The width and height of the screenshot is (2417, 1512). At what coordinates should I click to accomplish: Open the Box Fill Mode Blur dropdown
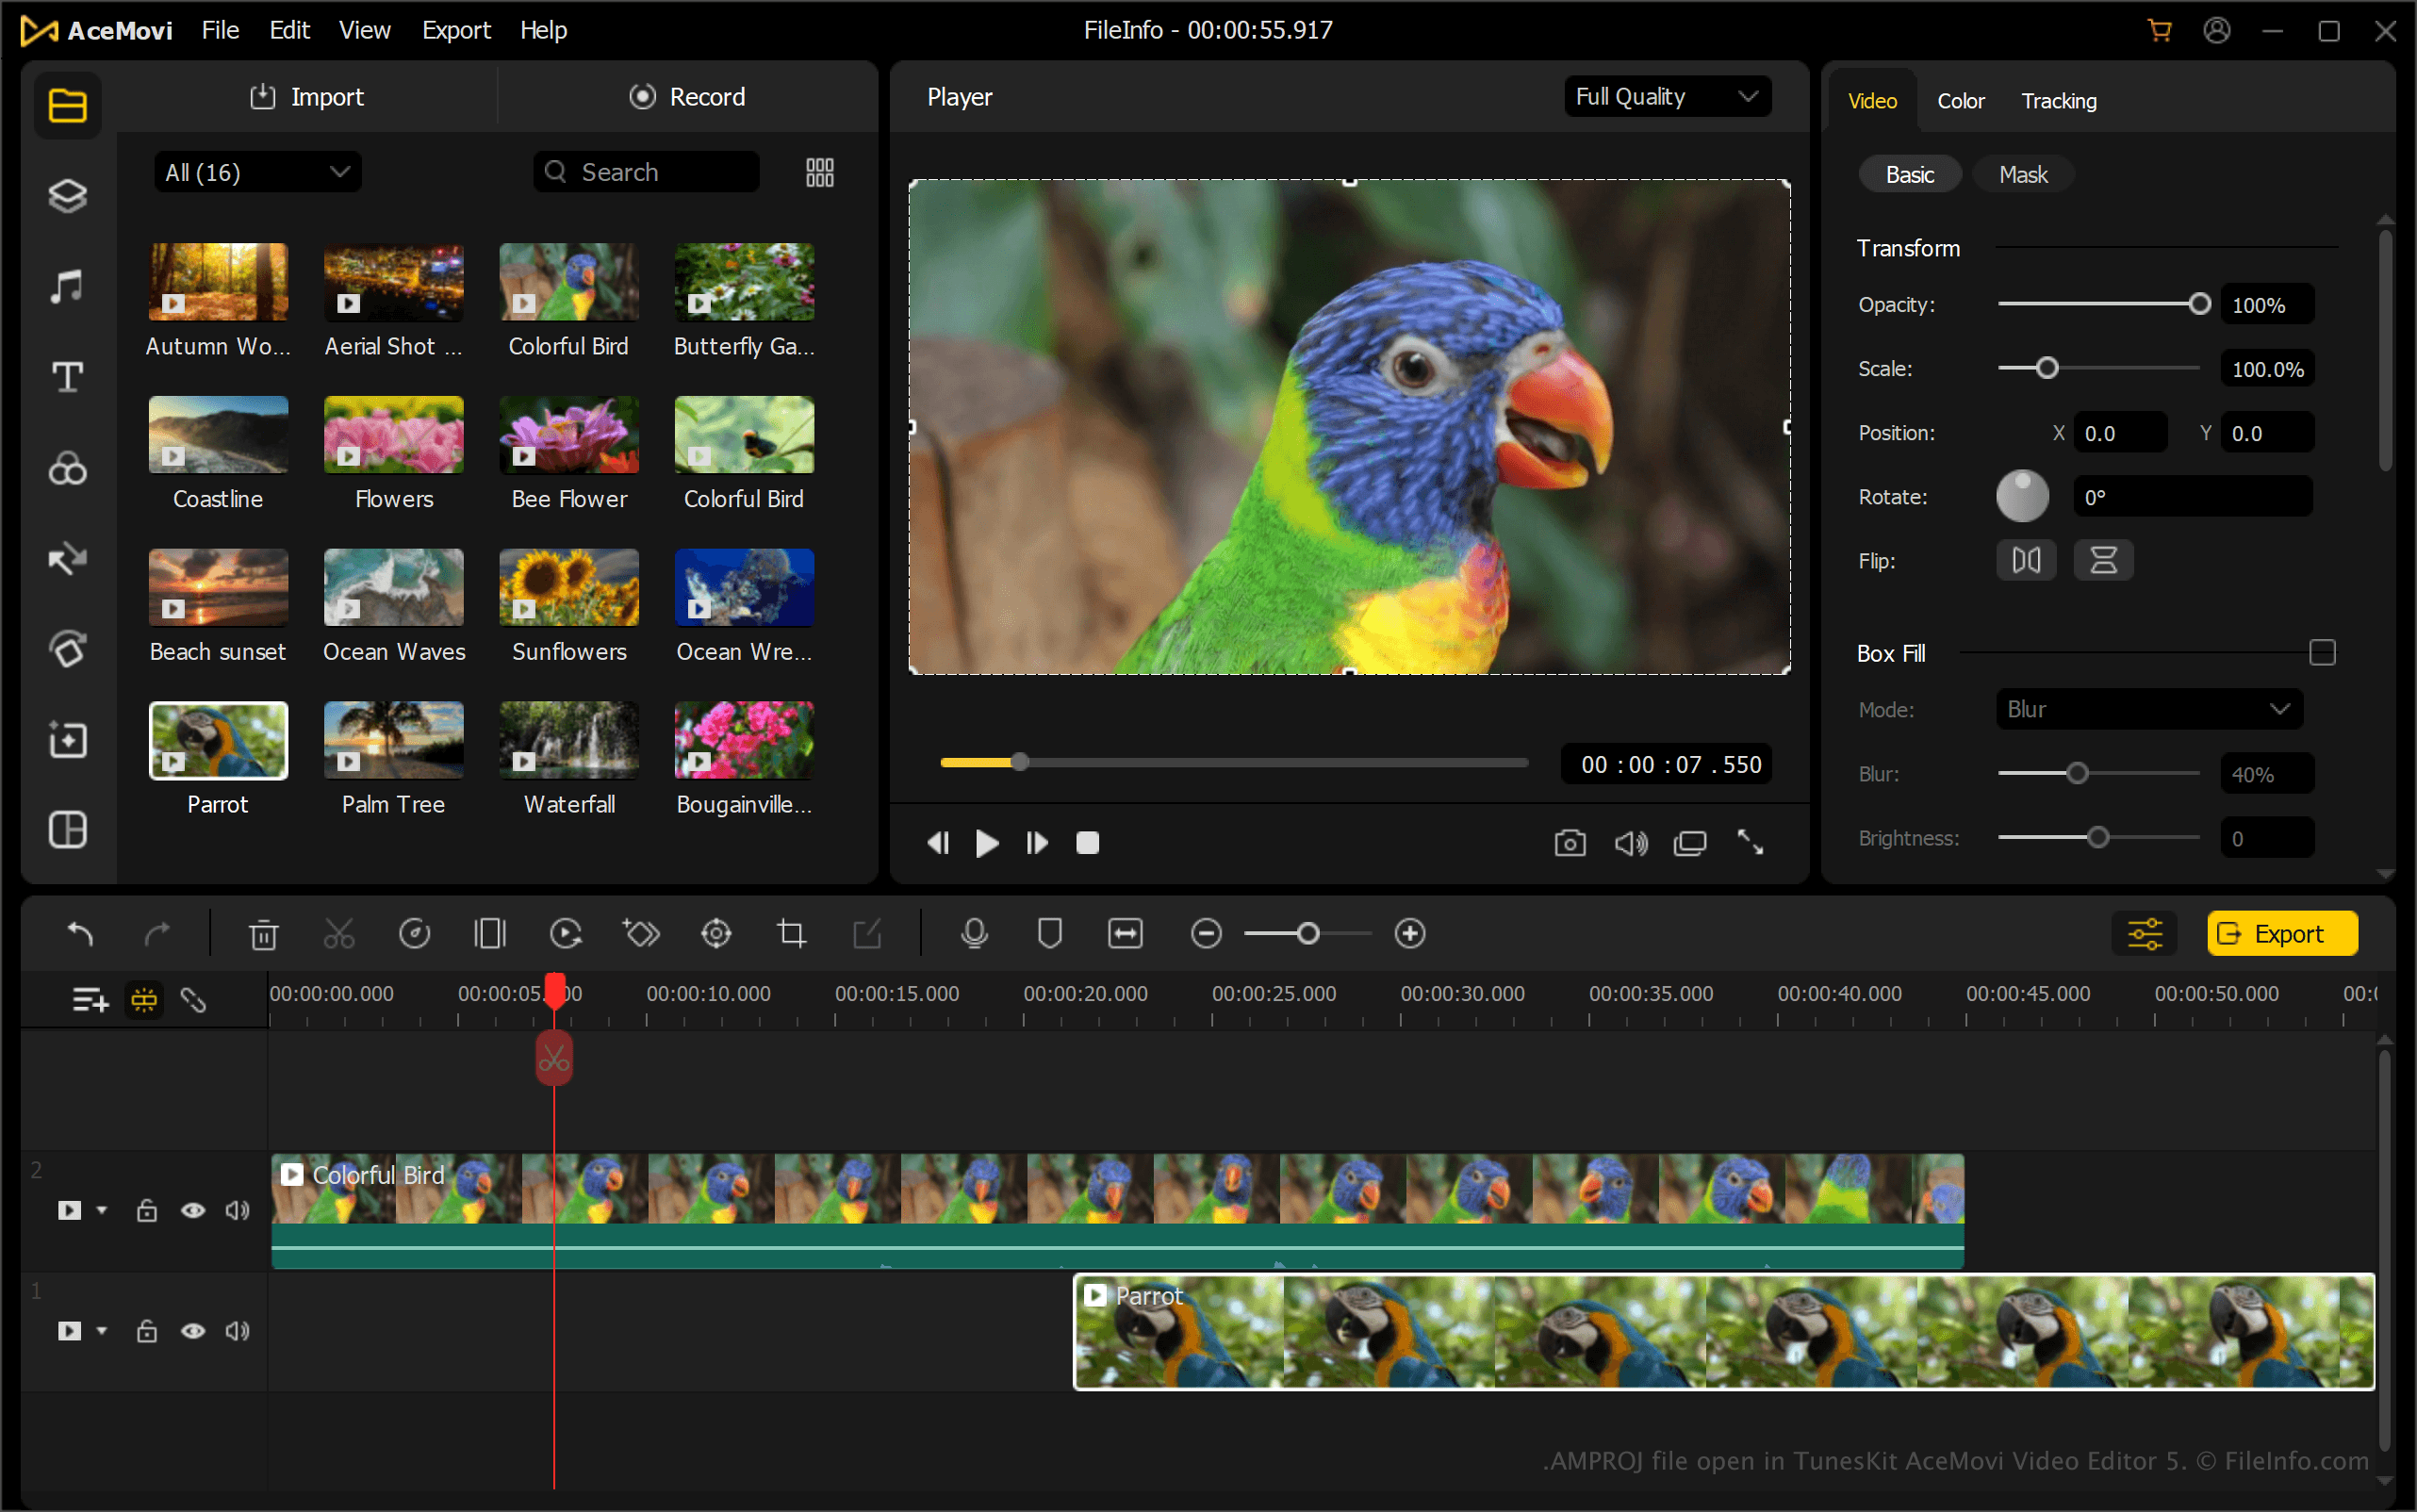2148,709
